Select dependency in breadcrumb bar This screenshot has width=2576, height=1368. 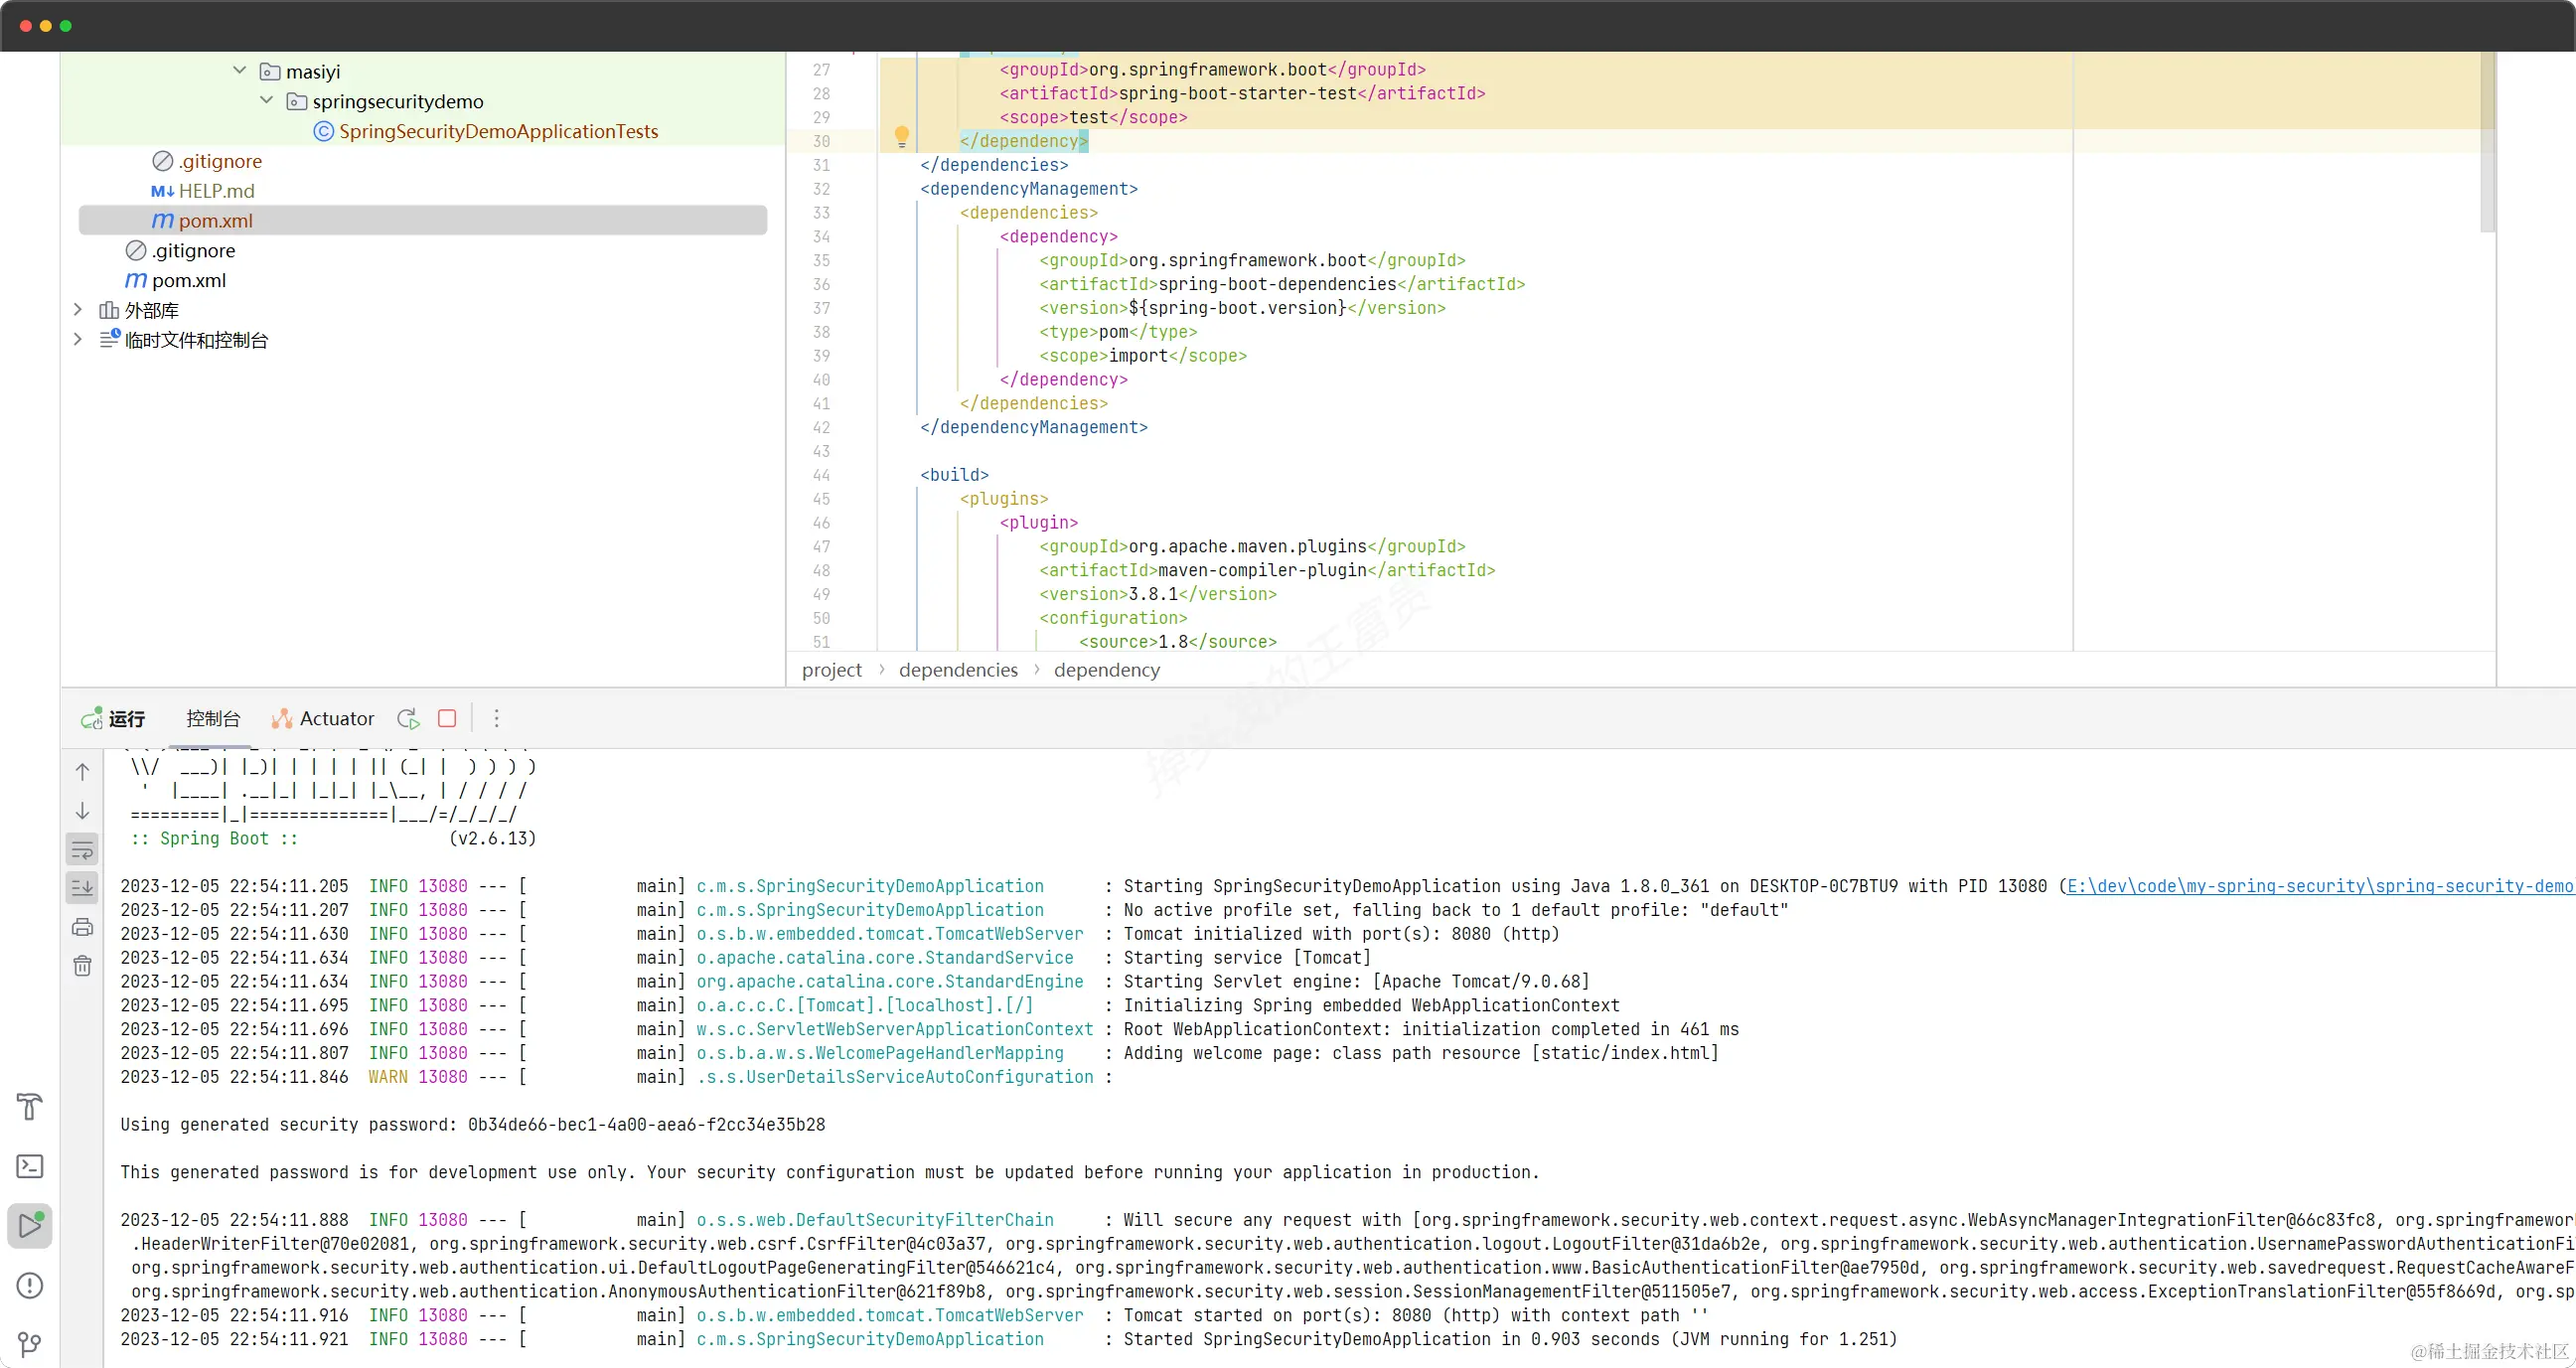[1107, 670]
